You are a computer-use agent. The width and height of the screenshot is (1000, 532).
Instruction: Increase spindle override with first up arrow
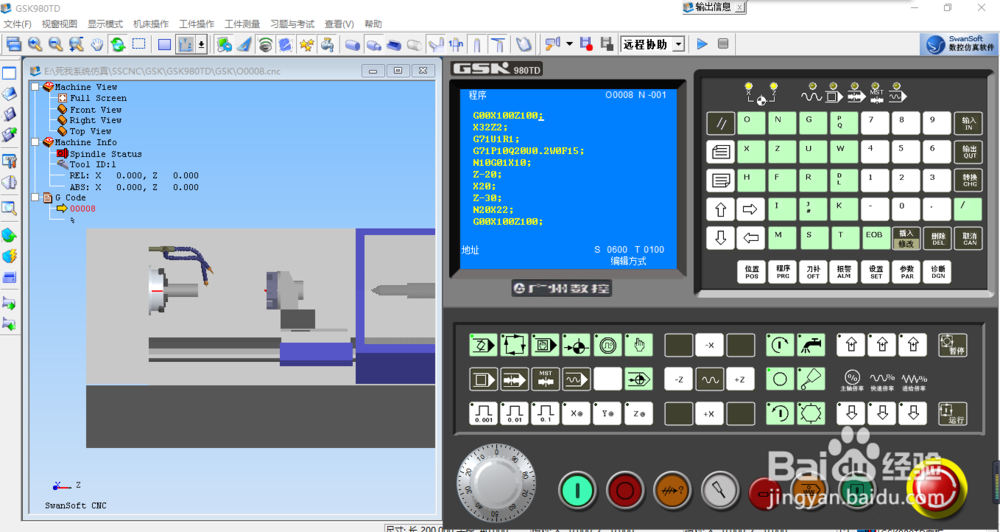851,345
